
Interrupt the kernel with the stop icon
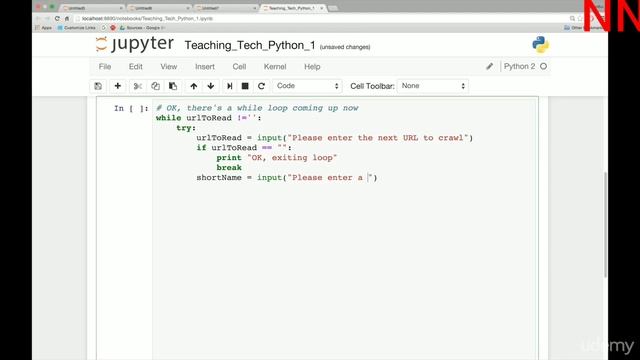click(x=245, y=86)
